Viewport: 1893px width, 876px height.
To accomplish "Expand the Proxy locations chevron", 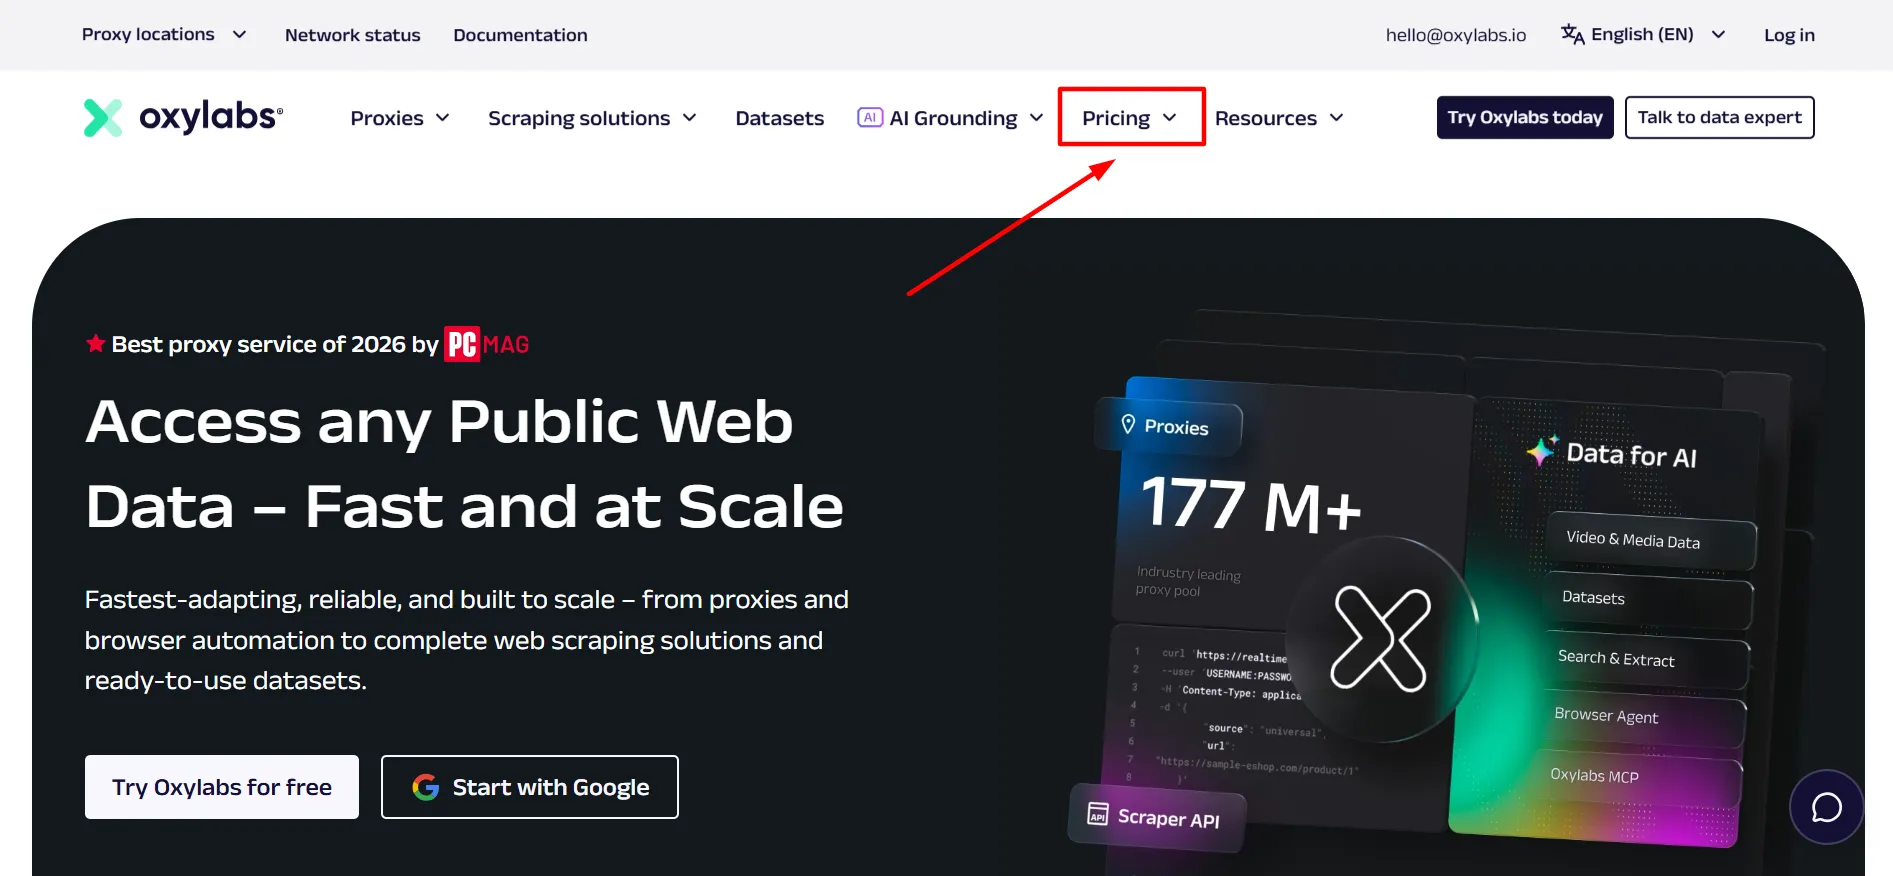I will (x=240, y=35).
